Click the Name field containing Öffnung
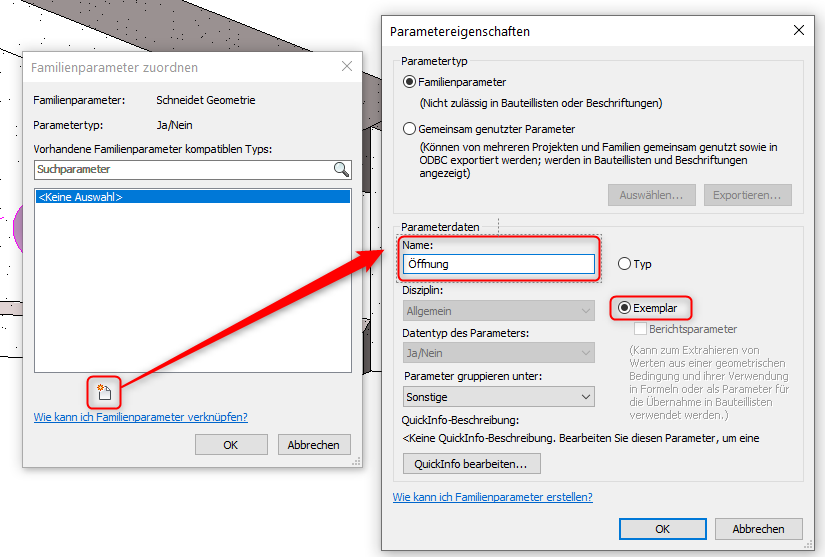This screenshot has width=825, height=557. tap(498, 264)
